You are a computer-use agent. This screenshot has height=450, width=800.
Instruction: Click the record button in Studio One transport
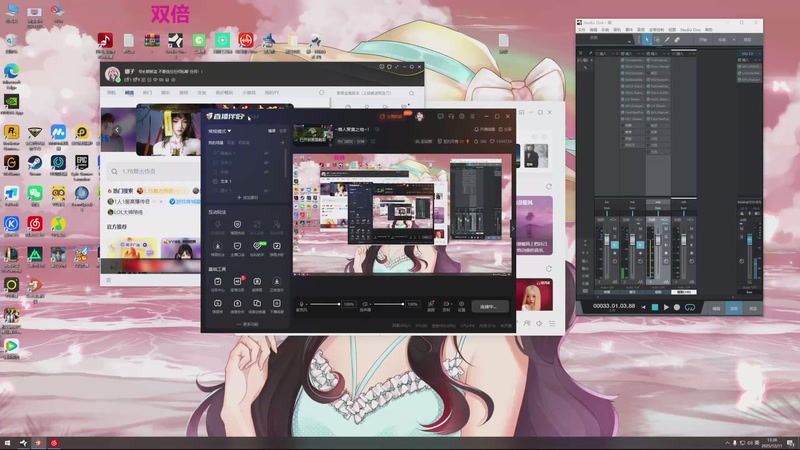click(x=677, y=307)
